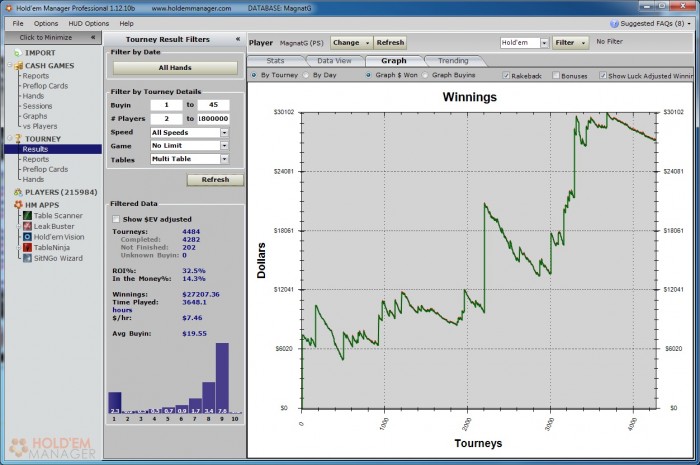Image resolution: width=700 pixels, height=465 pixels.
Task: Switch to the Trending tab
Action: [x=453, y=61]
